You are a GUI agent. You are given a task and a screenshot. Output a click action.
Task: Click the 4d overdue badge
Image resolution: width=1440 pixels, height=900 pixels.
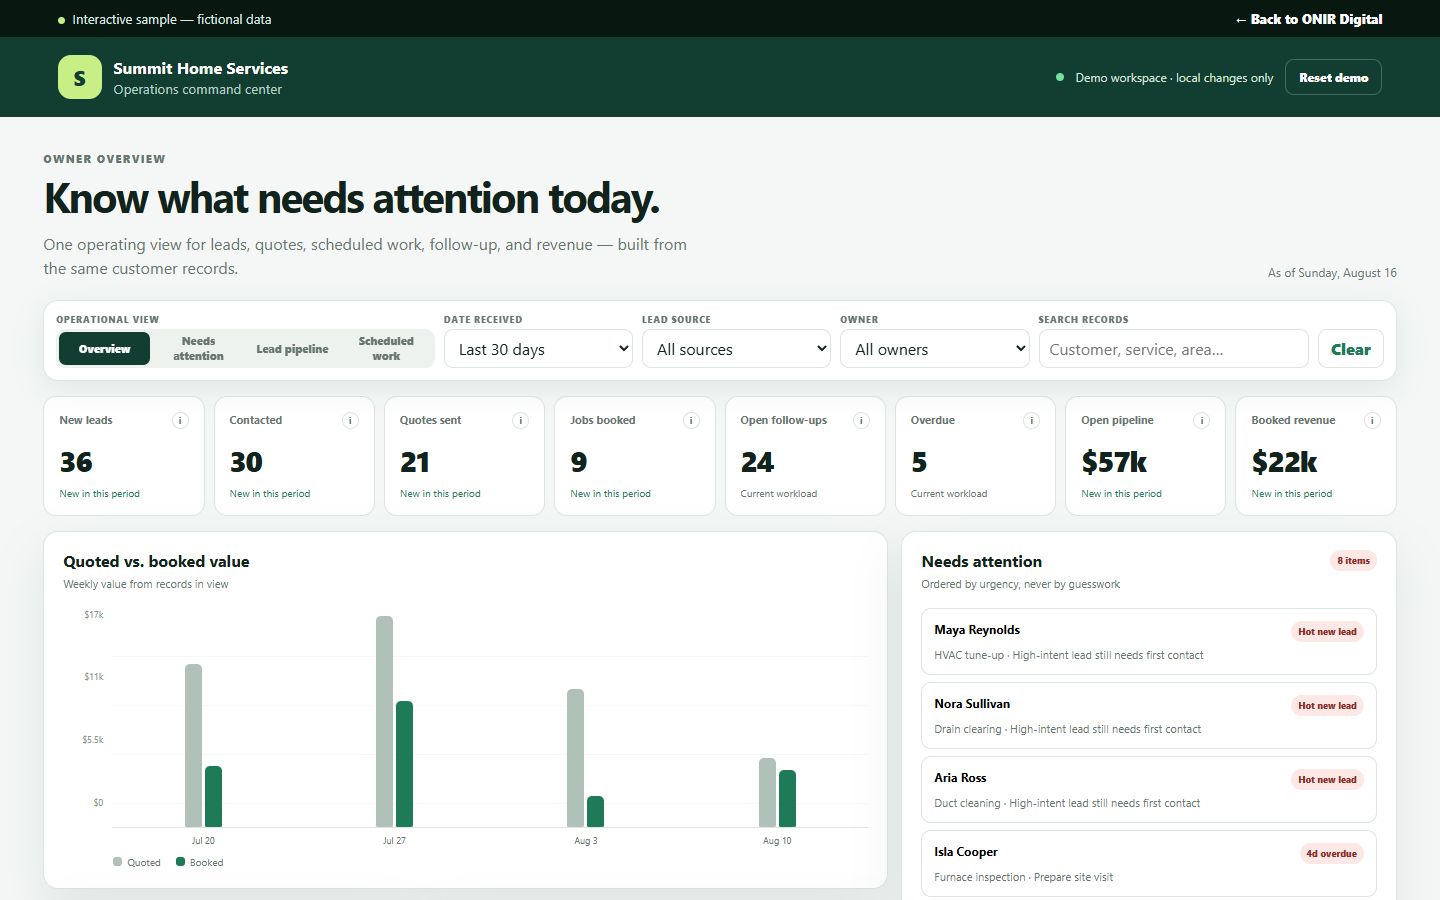[x=1331, y=853]
